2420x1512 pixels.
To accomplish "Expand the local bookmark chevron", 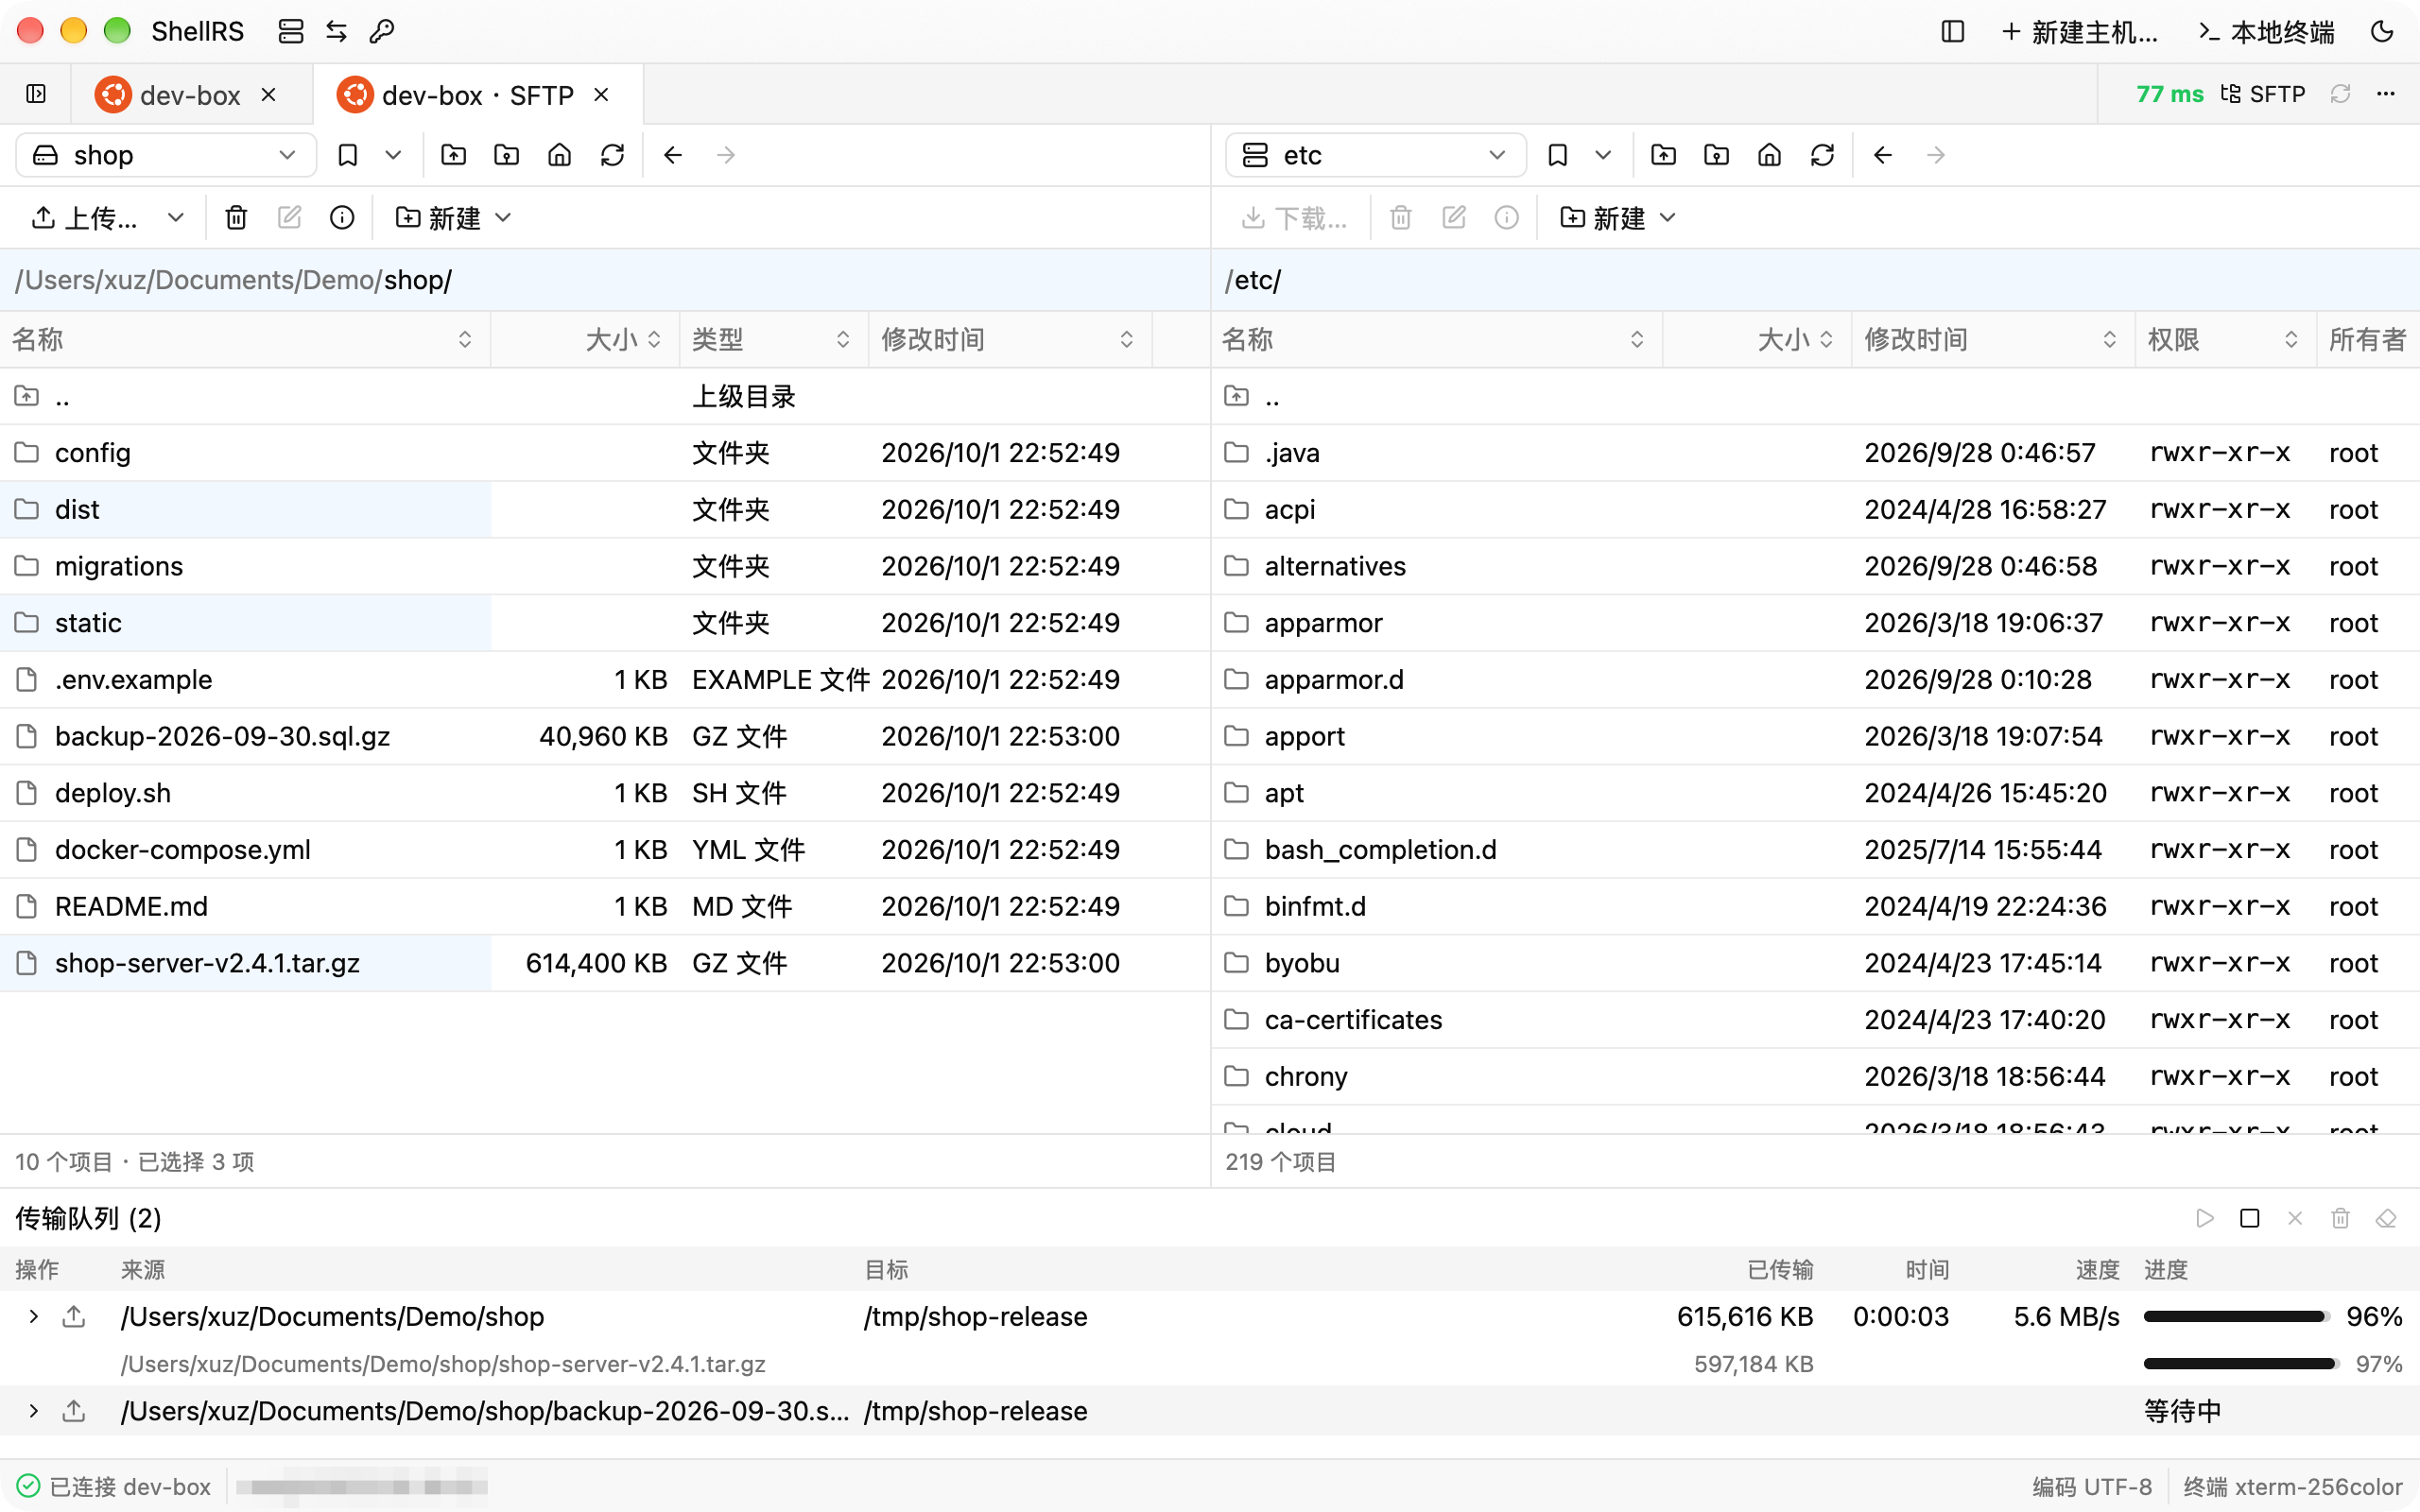I will [393, 155].
